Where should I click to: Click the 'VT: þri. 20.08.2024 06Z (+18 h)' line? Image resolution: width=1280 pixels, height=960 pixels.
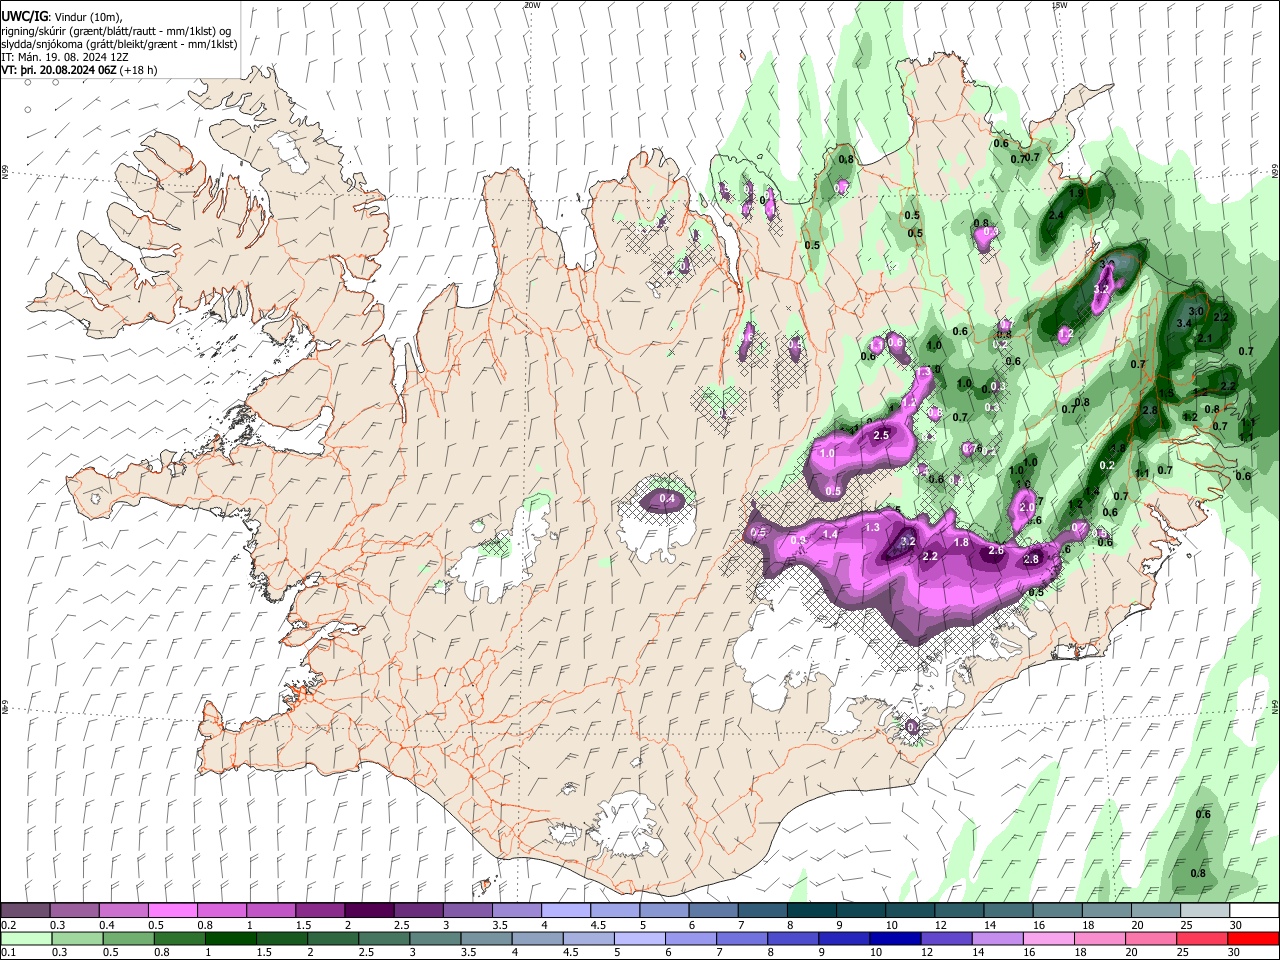click(80, 71)
